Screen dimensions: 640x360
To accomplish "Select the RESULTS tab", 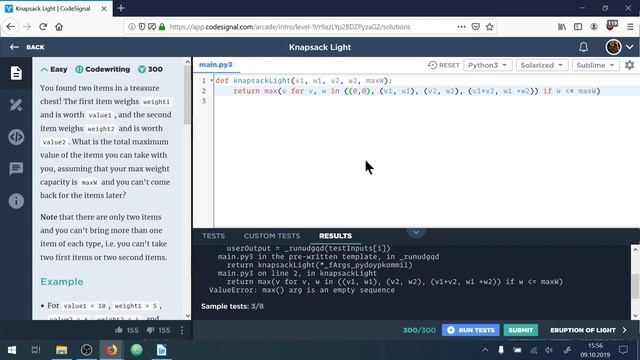I will point(336,236).
